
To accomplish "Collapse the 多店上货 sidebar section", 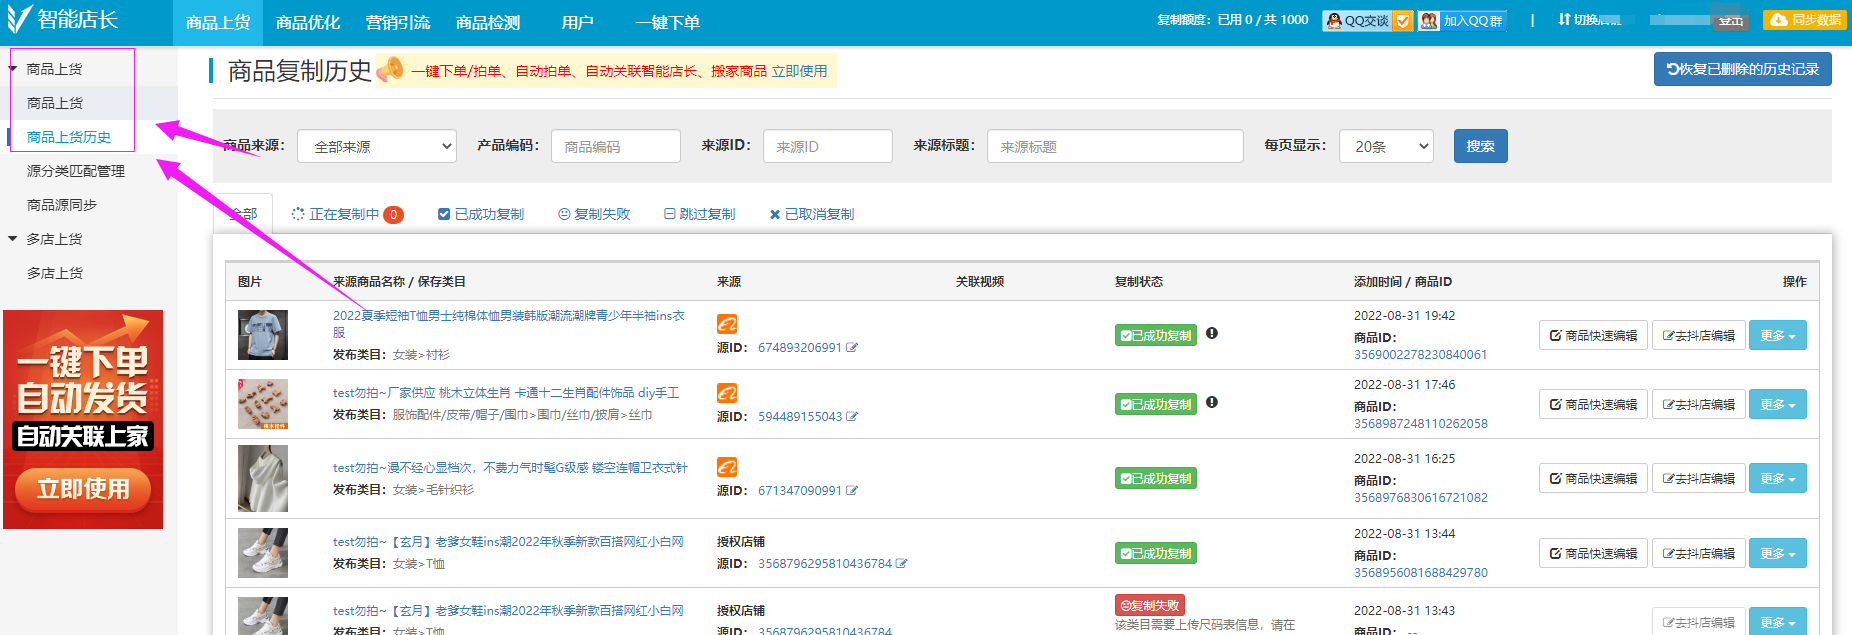I will 13,239.
